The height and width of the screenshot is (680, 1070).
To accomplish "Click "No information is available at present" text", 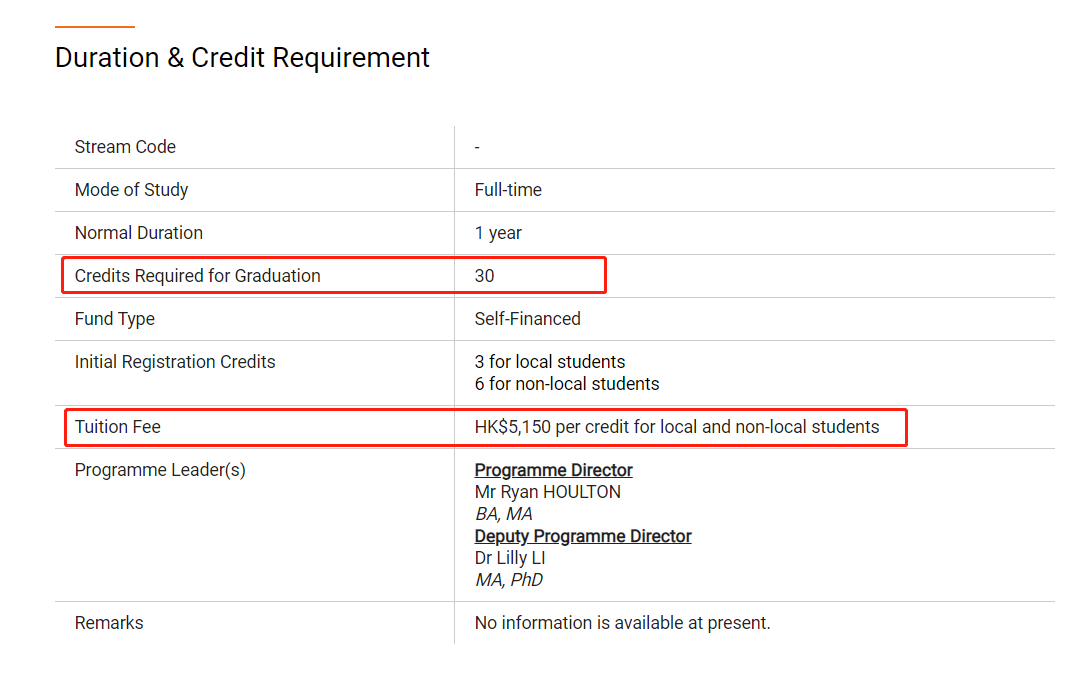I will click(622, 623).
